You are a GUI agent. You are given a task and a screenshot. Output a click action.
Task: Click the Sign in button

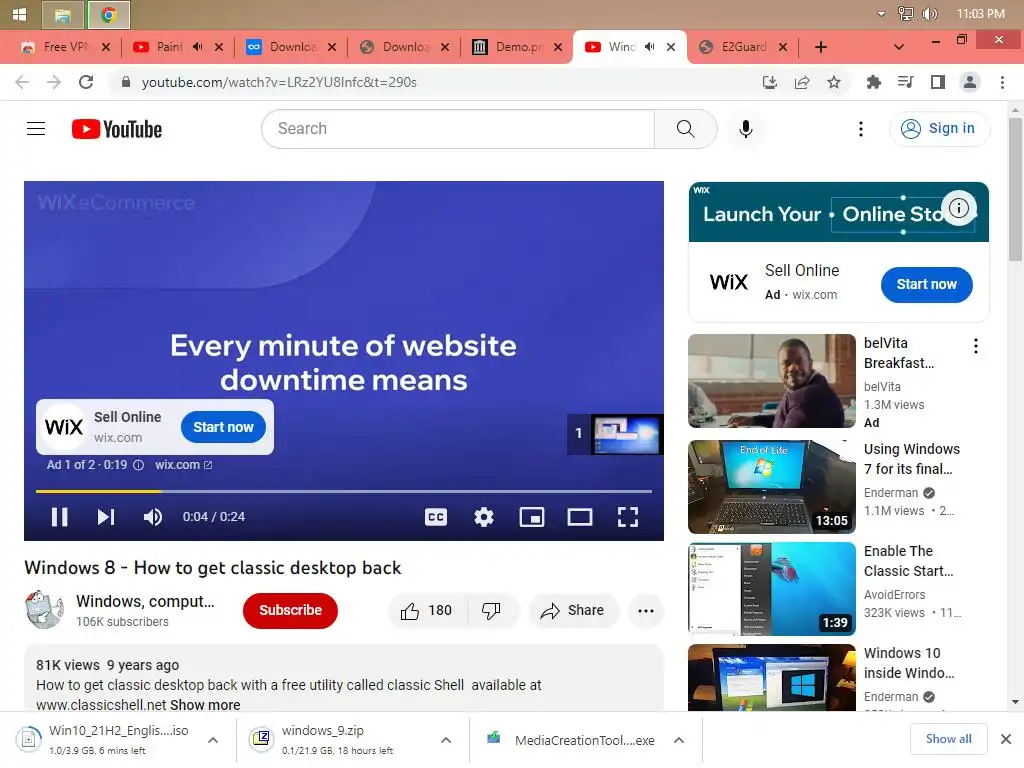click(939, 129)
